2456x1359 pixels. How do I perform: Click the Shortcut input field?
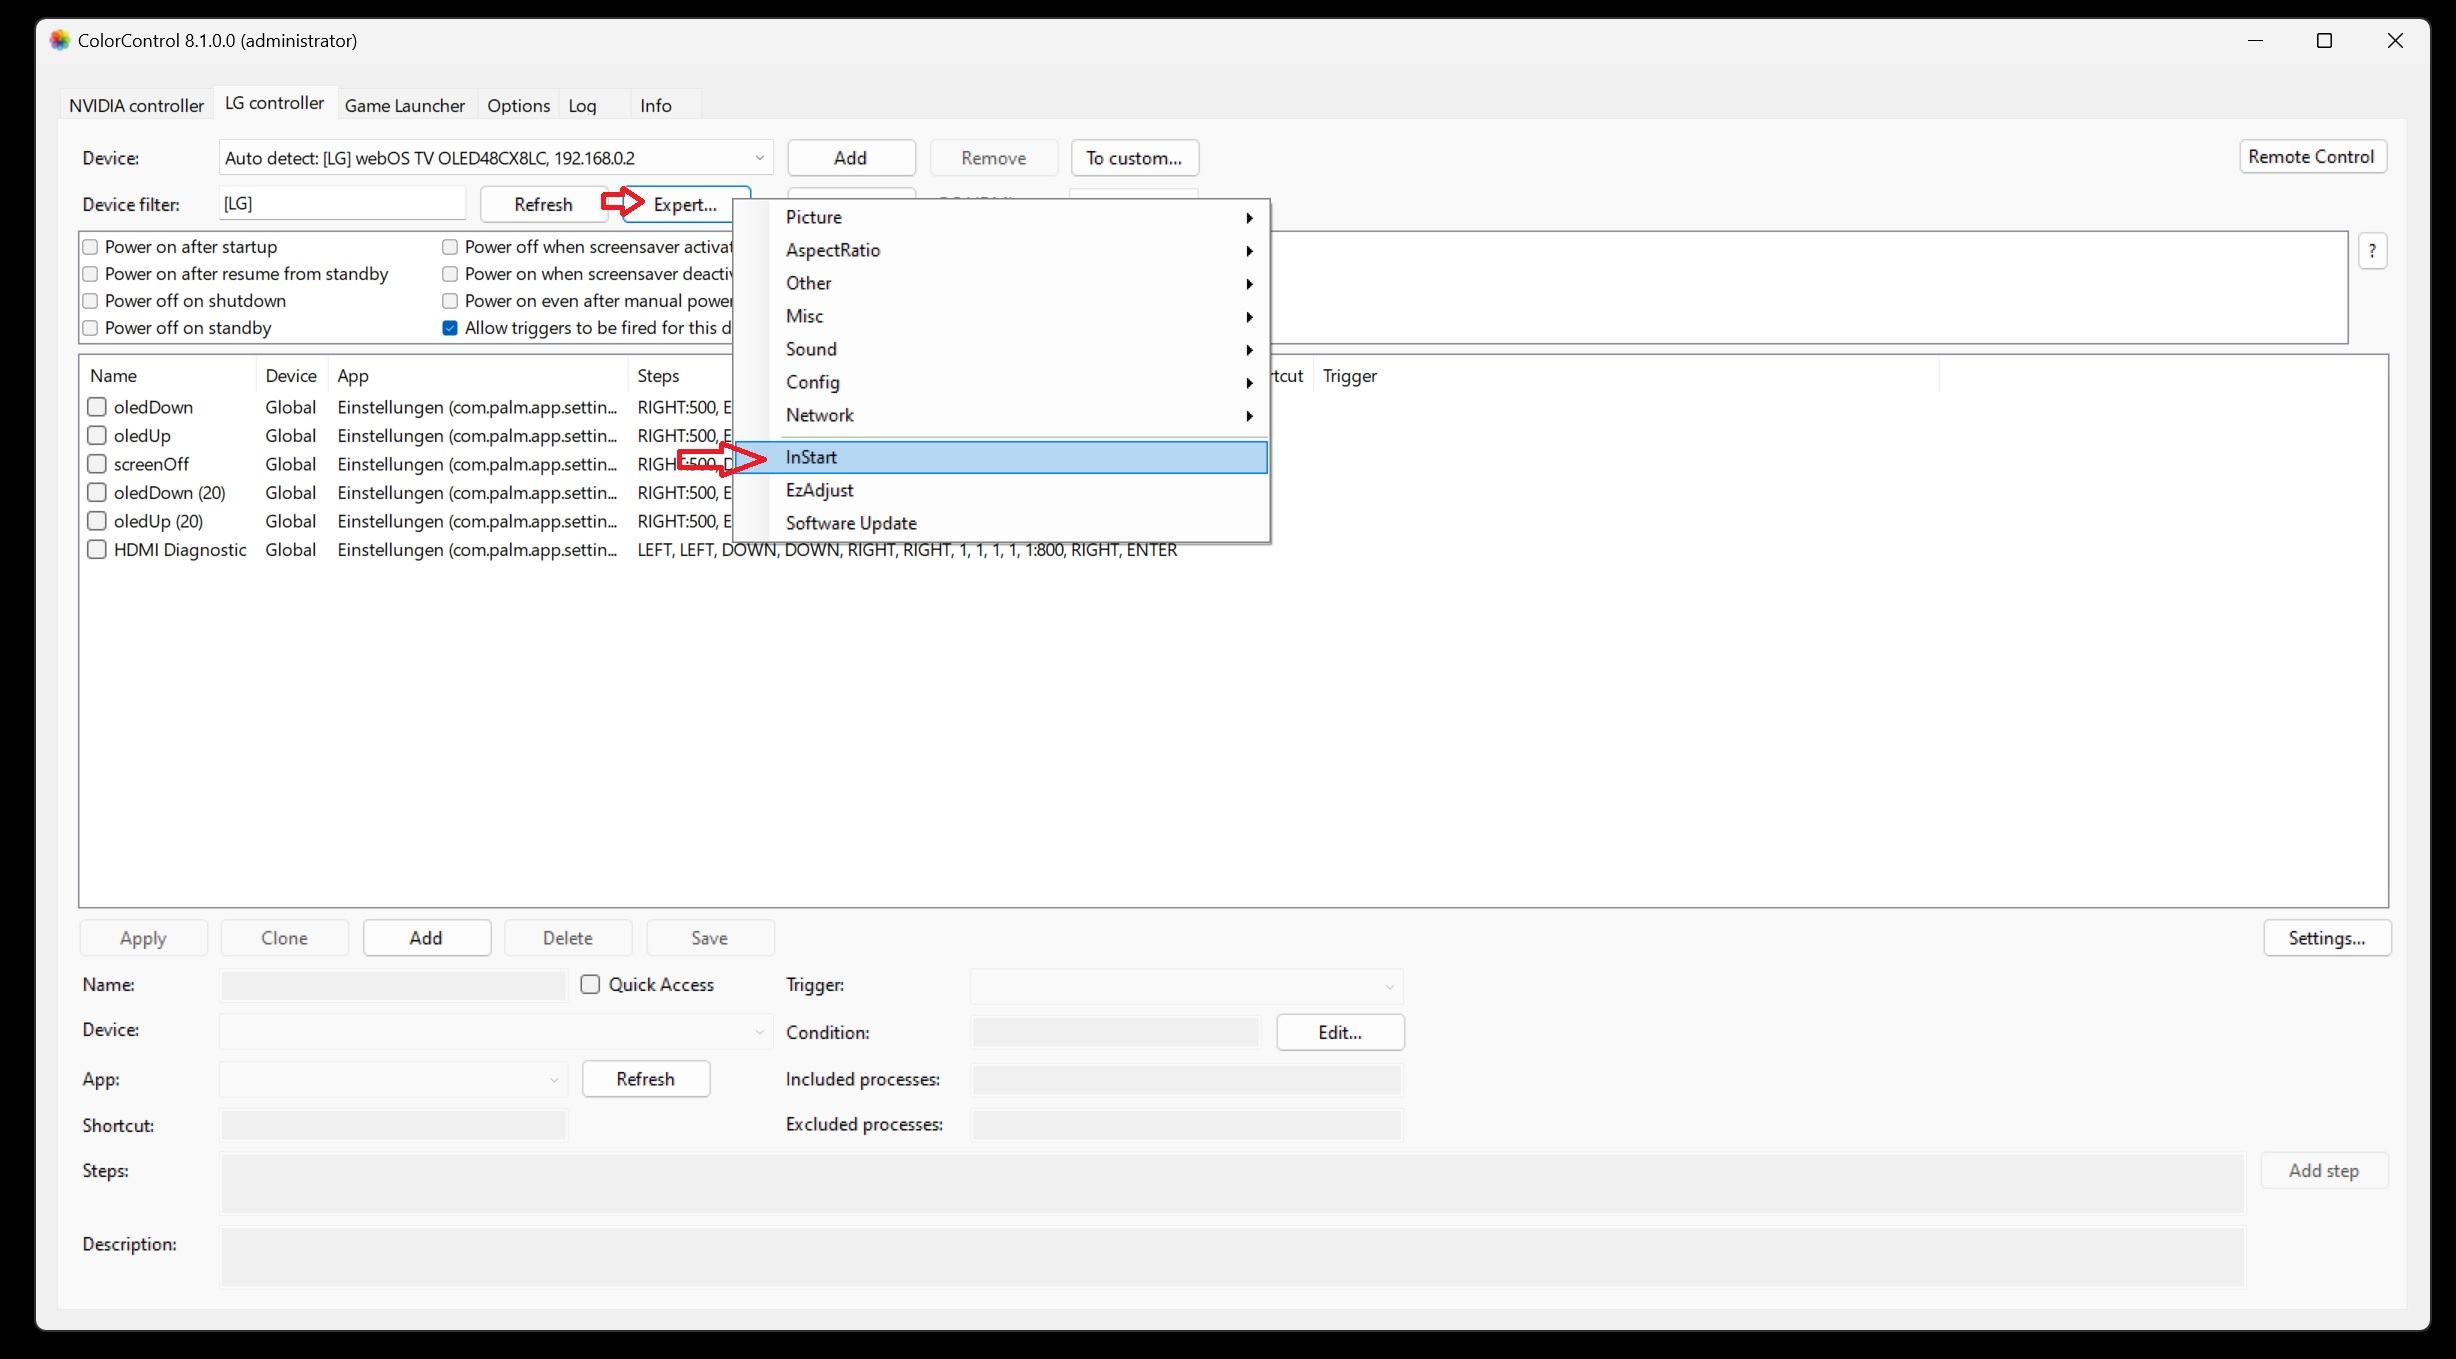coord(393,1125)
